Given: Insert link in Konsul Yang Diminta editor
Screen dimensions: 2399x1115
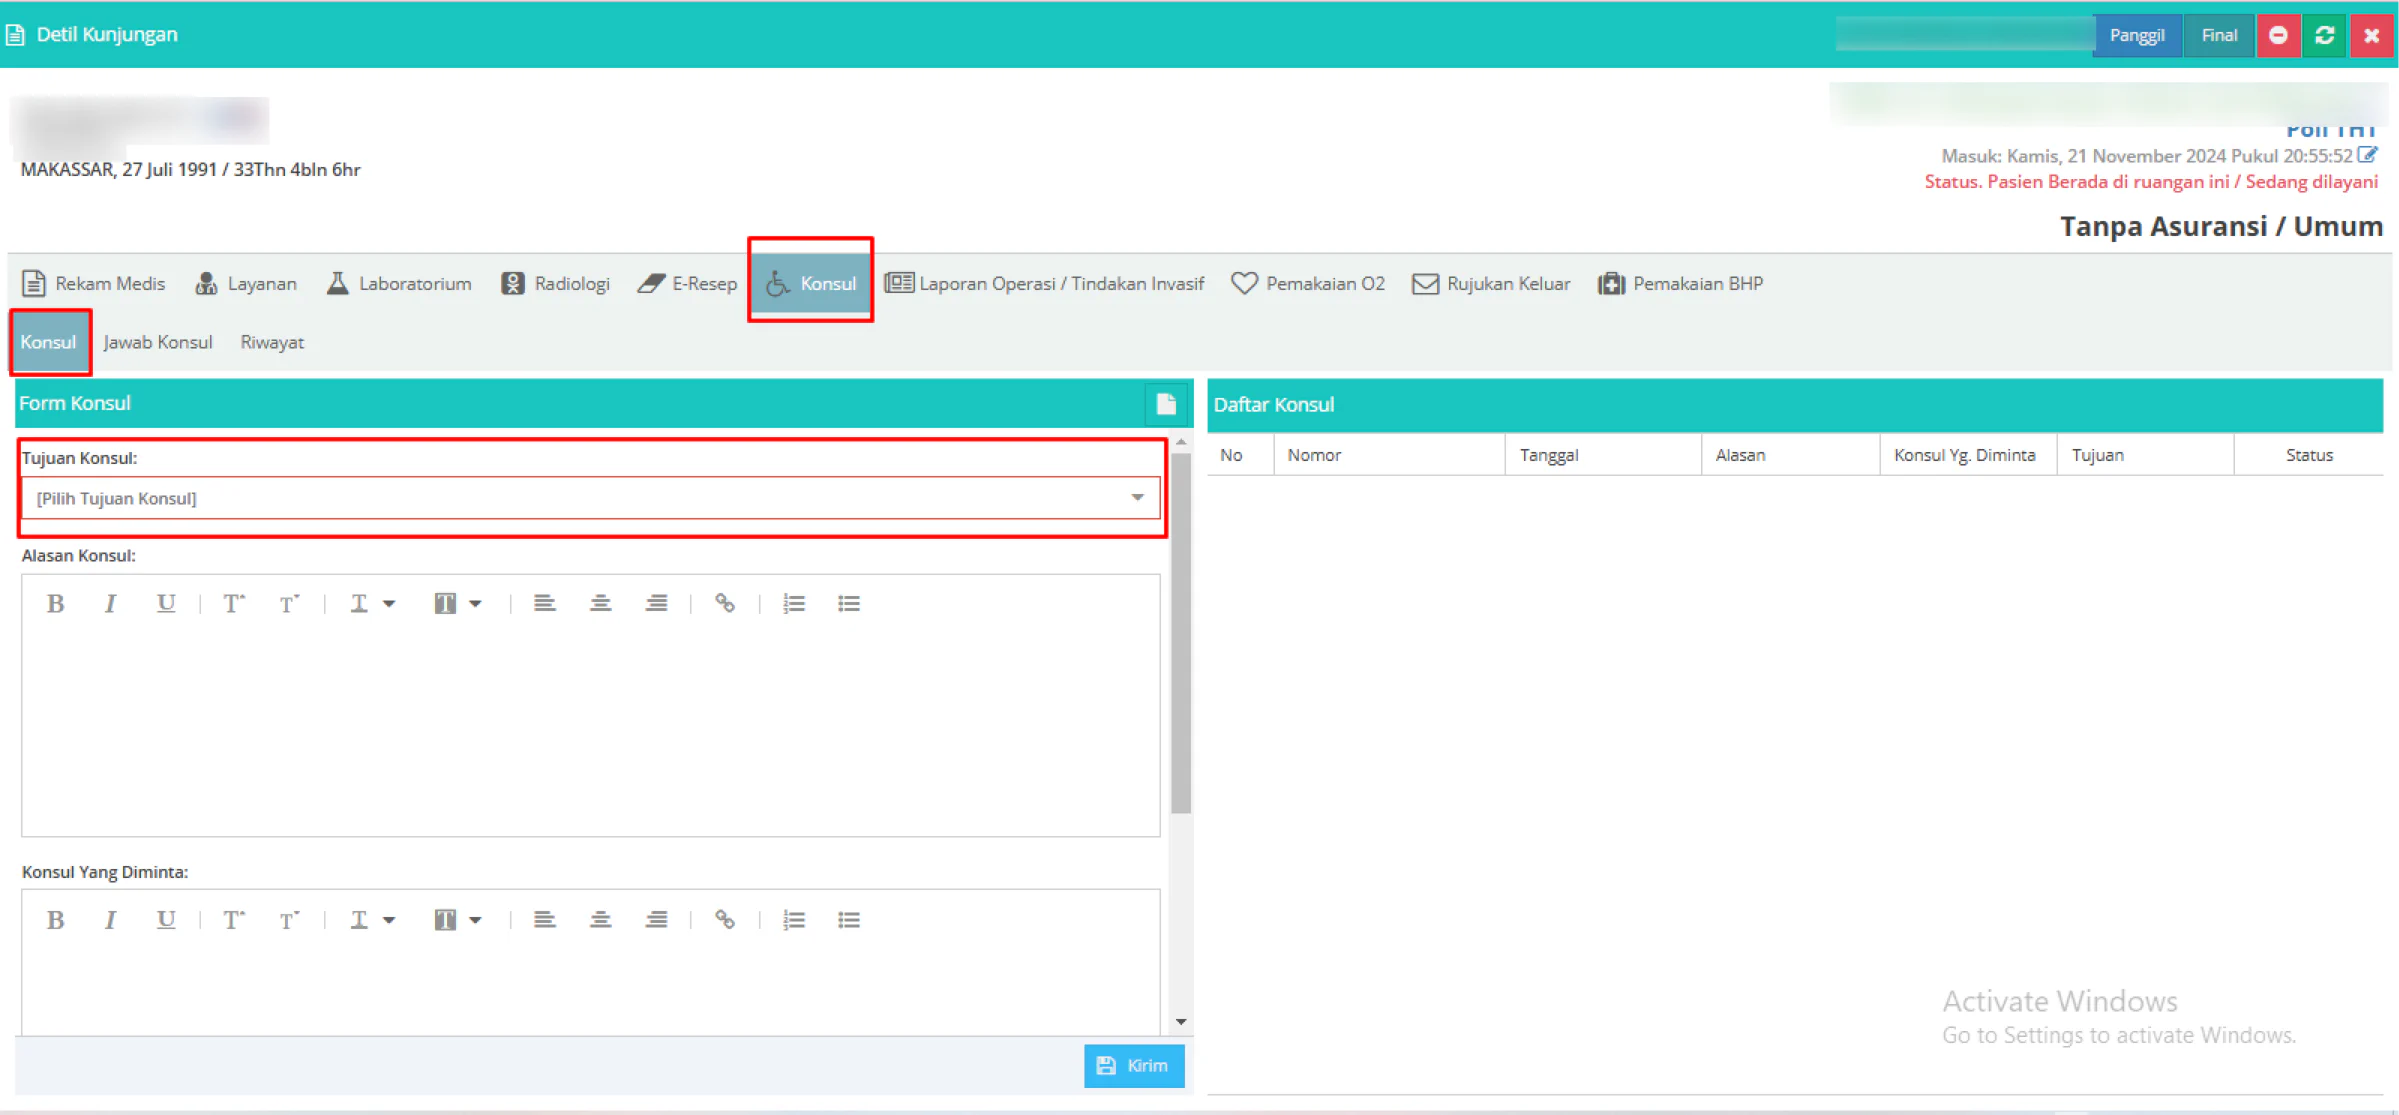Looking at the screenshot, I should [725, 920].
